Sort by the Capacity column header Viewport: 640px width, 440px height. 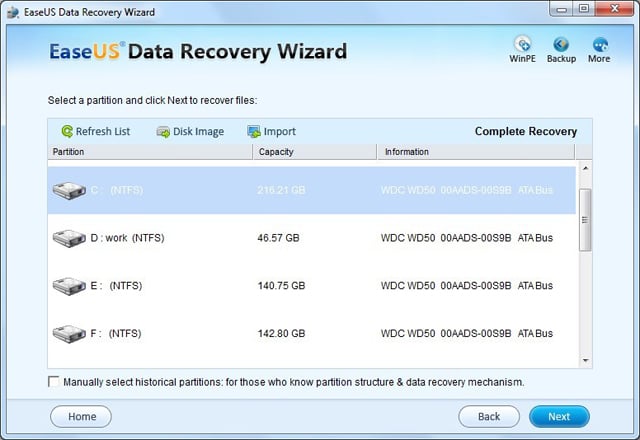coord(315,152)
